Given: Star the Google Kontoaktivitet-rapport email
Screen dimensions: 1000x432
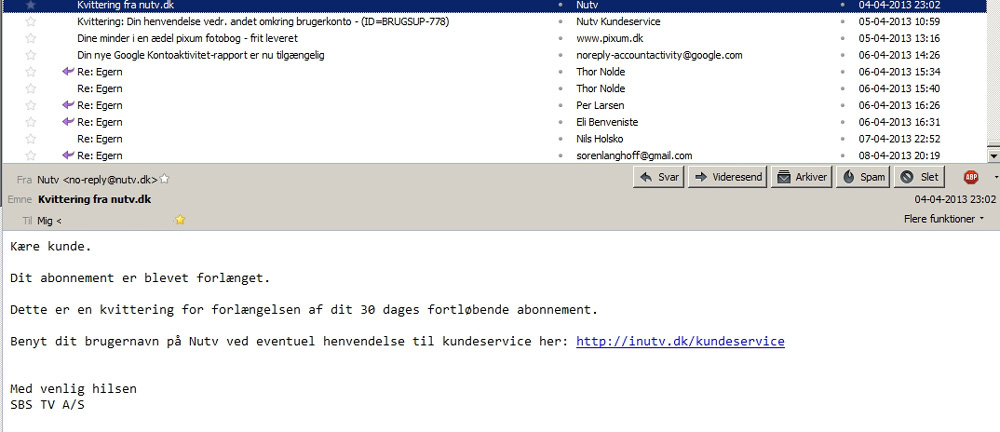Looking at the screenshot, I should [31, 55].
